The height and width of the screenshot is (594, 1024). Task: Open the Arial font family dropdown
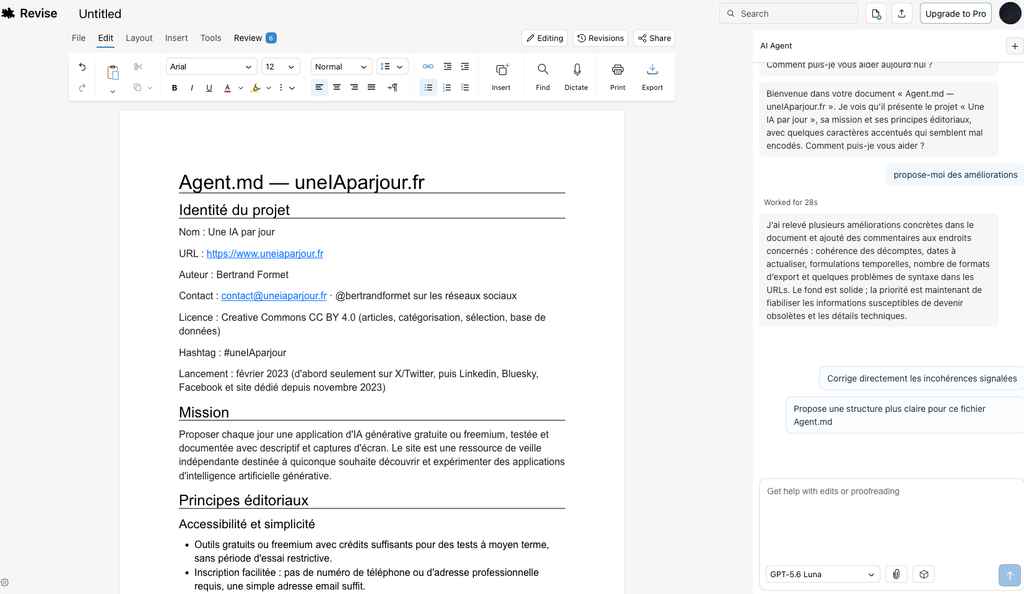click(210, 67)
